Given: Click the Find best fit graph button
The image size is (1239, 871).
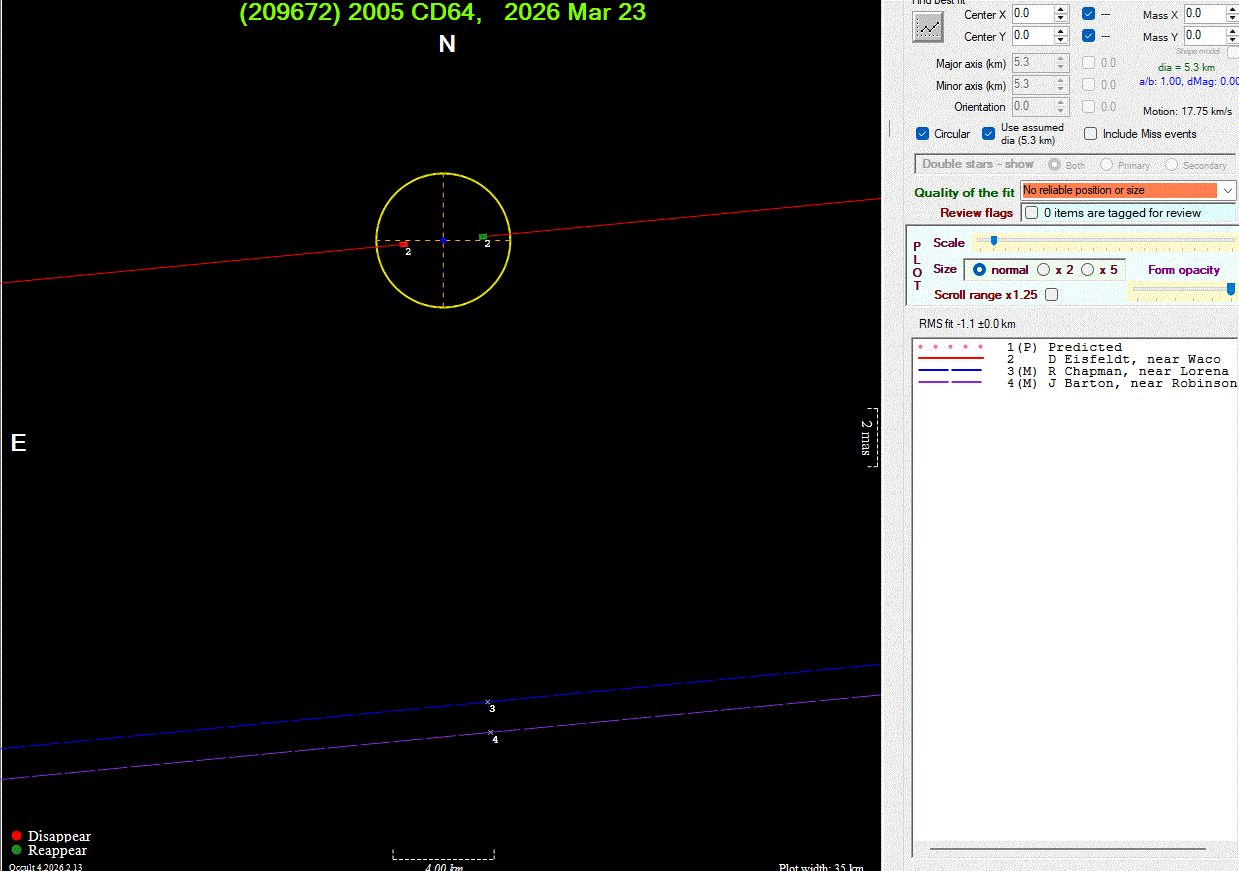Looking at the screenshot, I should pyautogui.click(x=928, y=27).
